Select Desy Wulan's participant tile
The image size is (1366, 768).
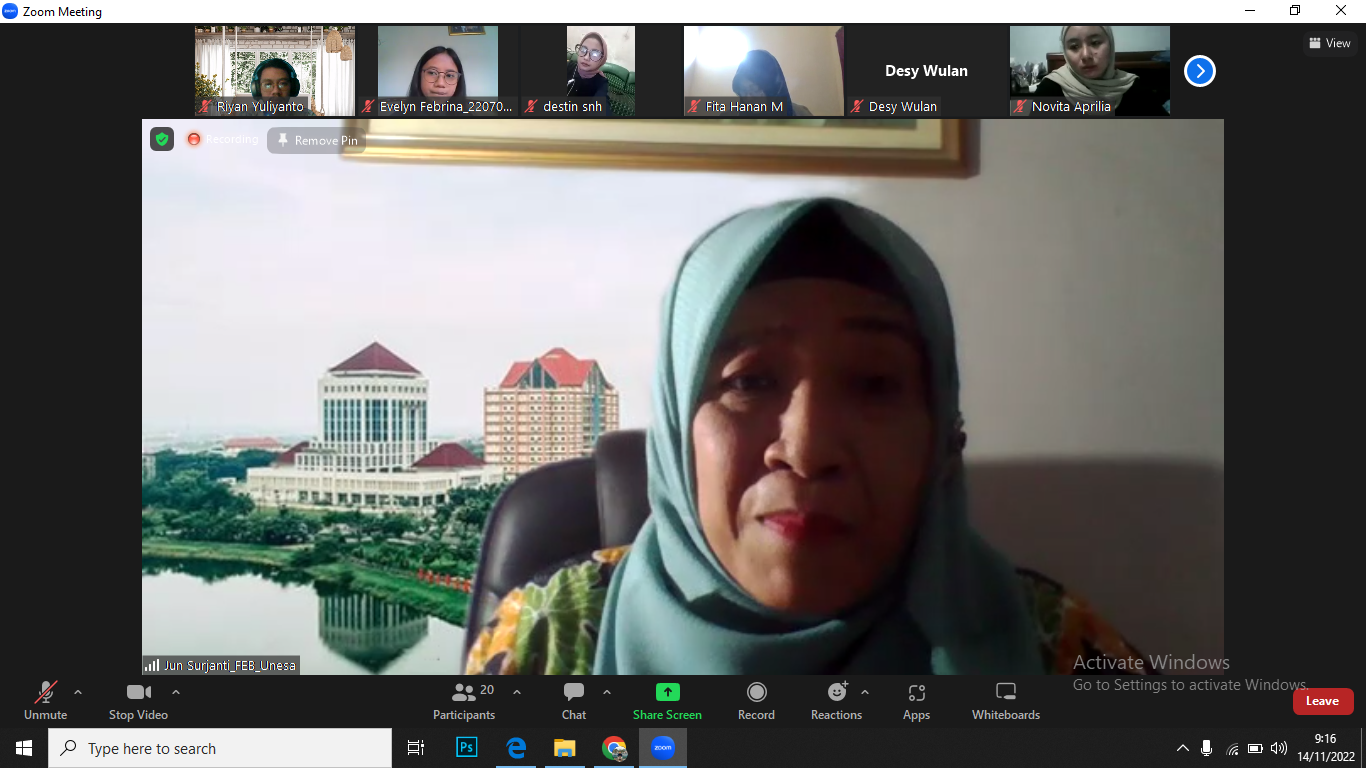[927, 71]
